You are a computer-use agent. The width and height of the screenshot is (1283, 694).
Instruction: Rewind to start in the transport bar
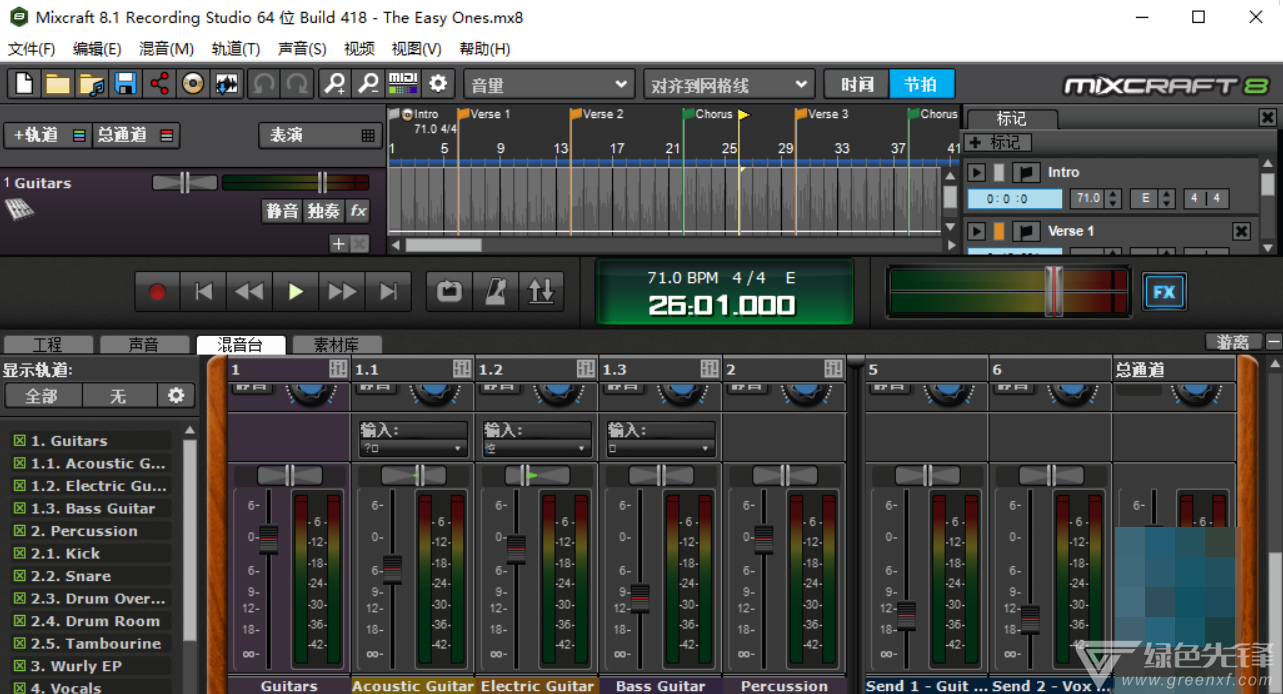coord(203,292)
